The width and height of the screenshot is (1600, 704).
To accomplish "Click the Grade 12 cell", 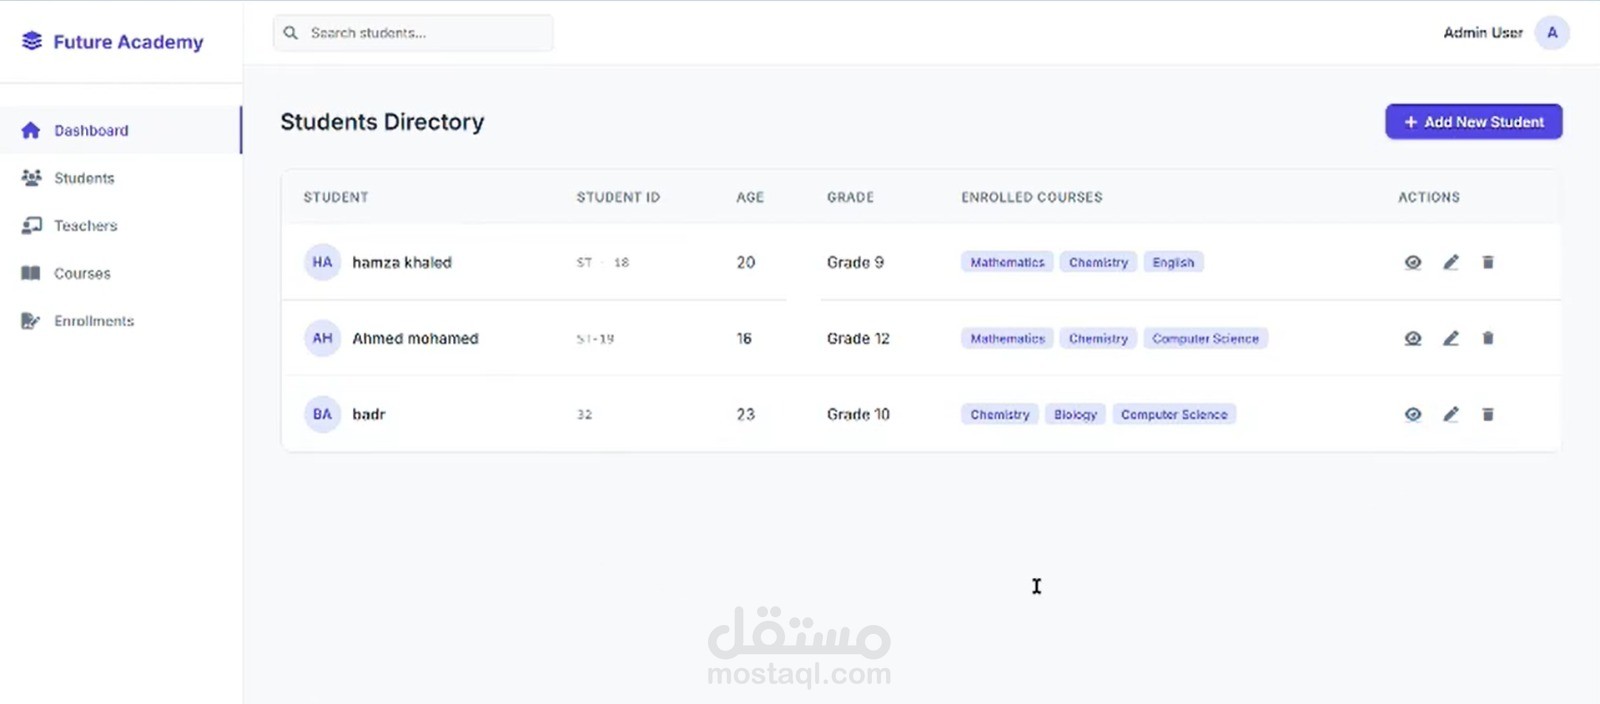I will pyautogui.click(x=858, y=338).
